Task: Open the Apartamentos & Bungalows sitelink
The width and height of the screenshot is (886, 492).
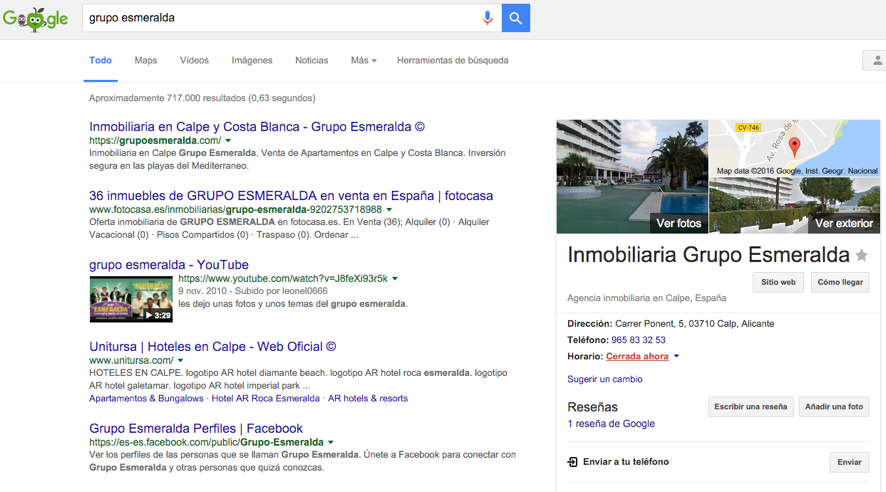Action: pos(146,398)
